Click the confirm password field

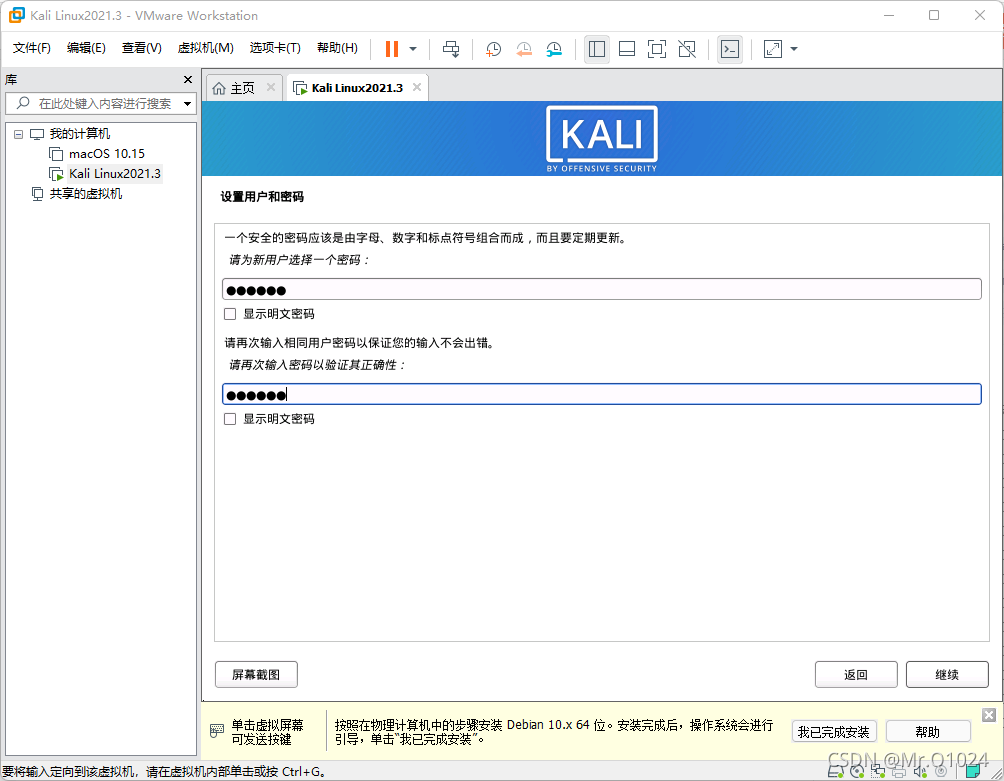602,394
